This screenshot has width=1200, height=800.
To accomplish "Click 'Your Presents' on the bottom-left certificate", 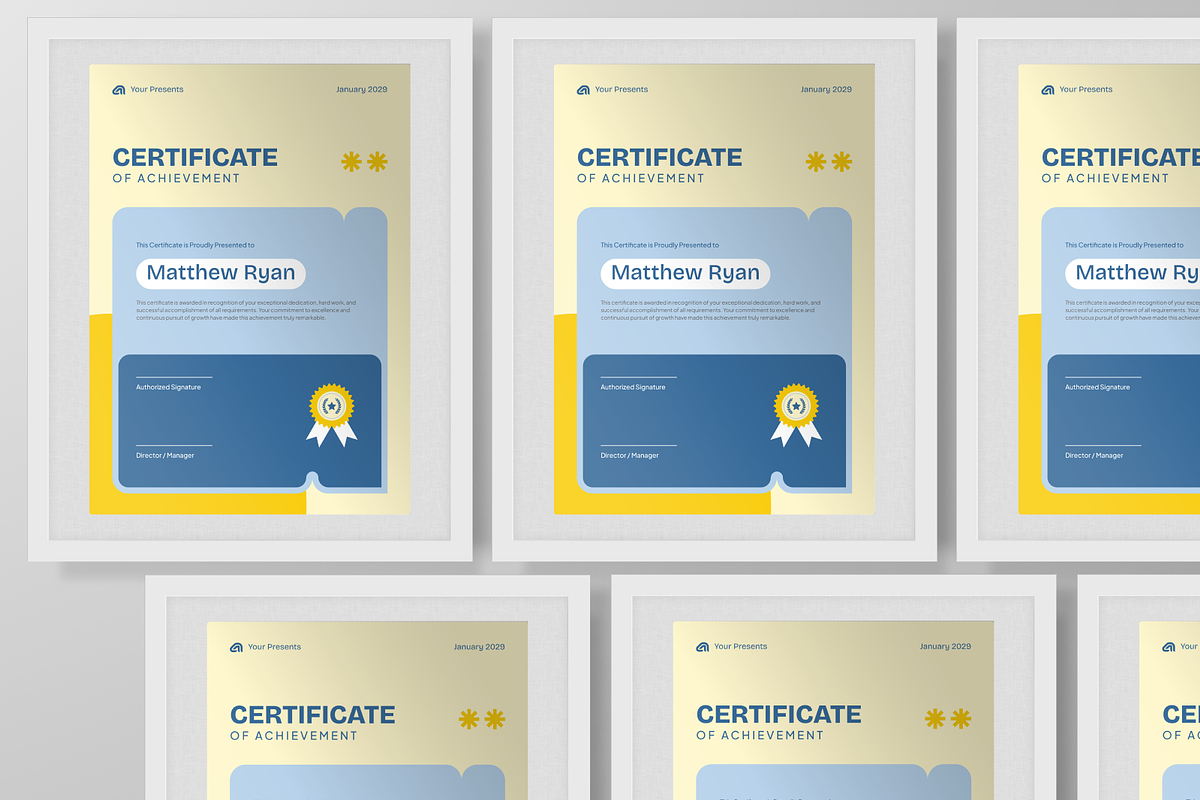I will pos(274,647).
